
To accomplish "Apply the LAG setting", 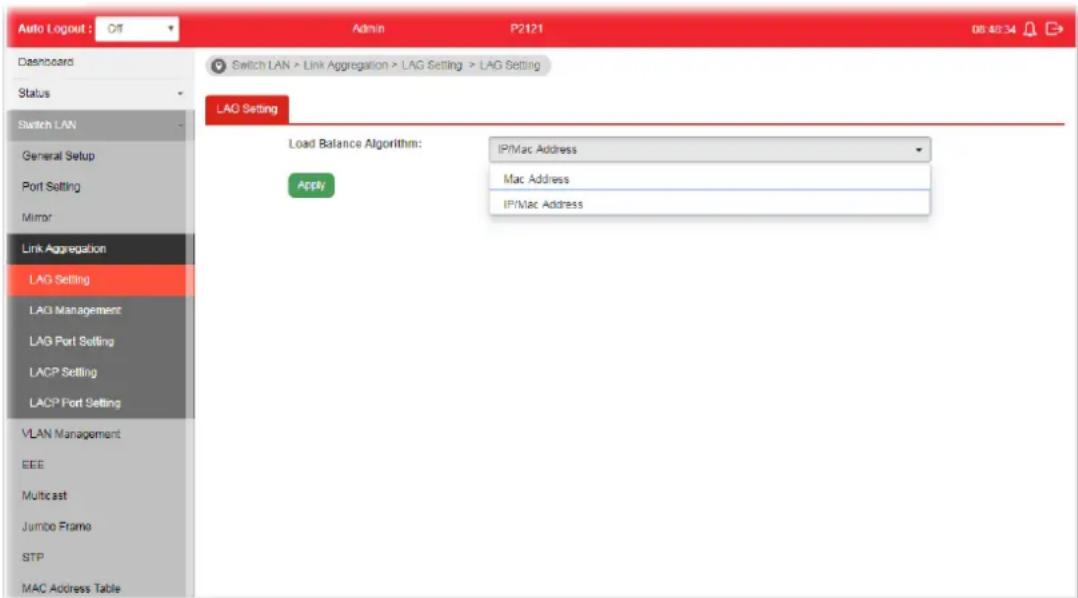I will (x=311, y=185).
